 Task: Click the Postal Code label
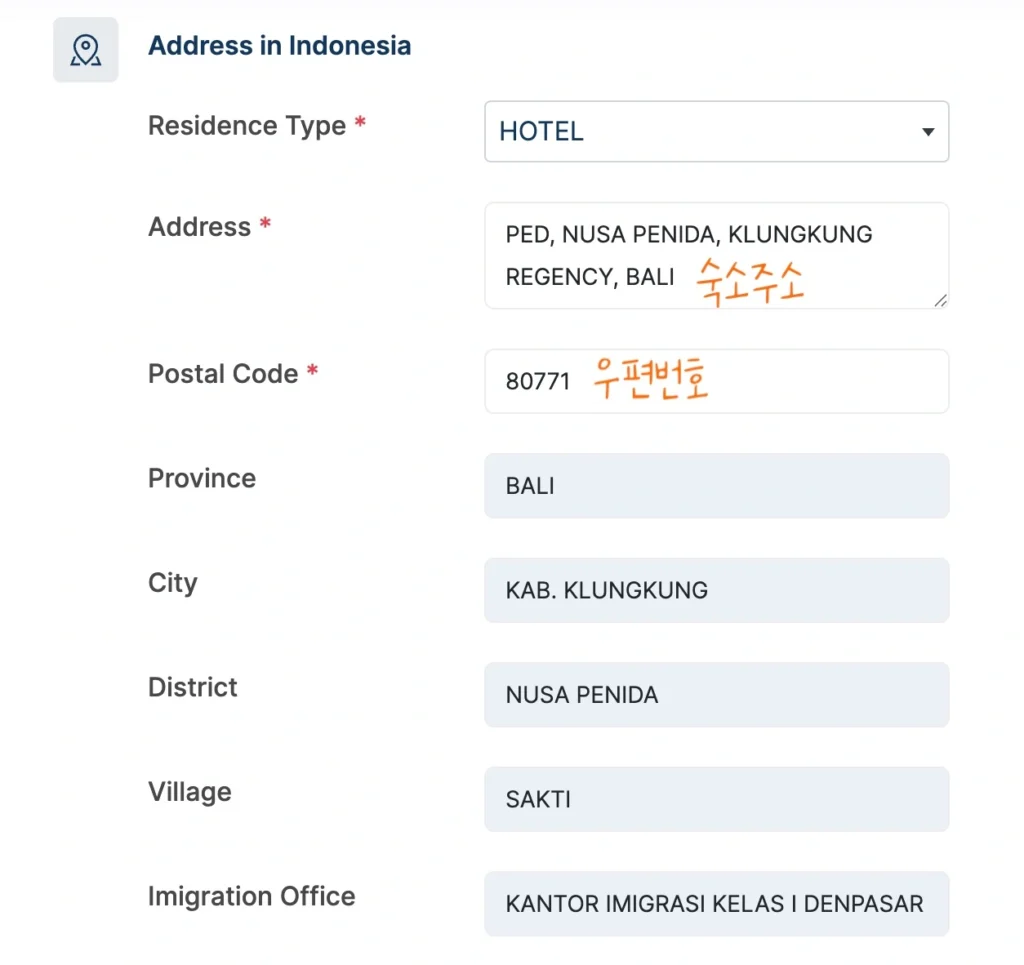223,374
